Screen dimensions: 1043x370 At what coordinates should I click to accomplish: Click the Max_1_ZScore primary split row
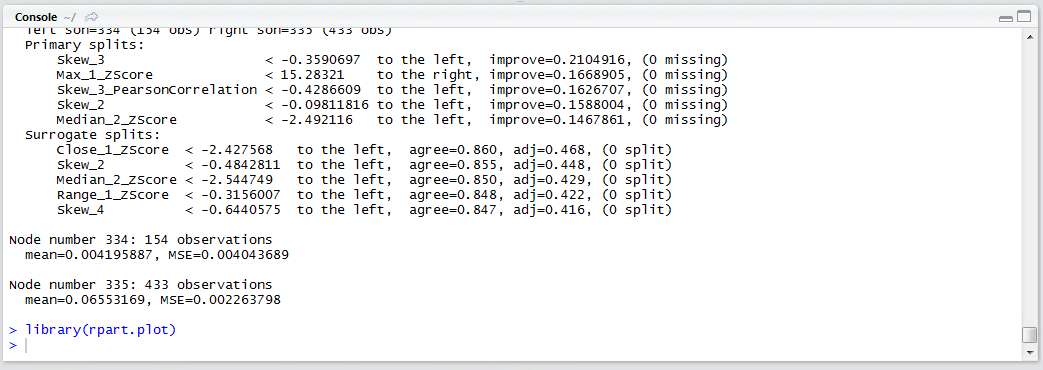tap(392, 75)
